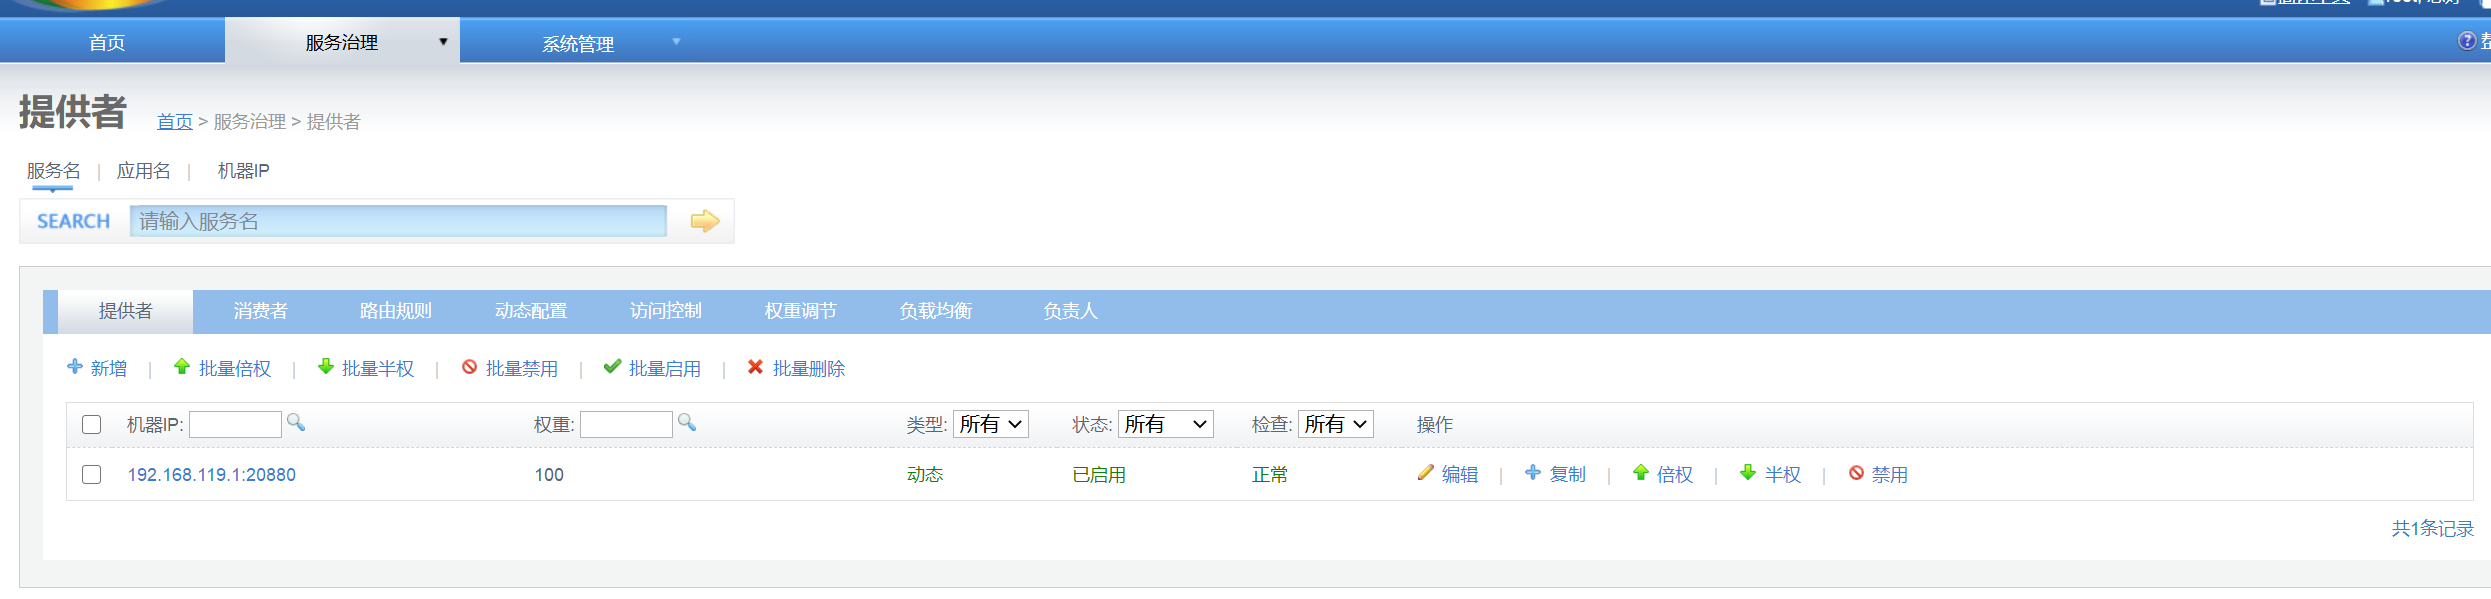The height and width of the screenshot is (599, 2491).
Task: Click the 已启用 status cell
Action: (x=1099, y=475)
